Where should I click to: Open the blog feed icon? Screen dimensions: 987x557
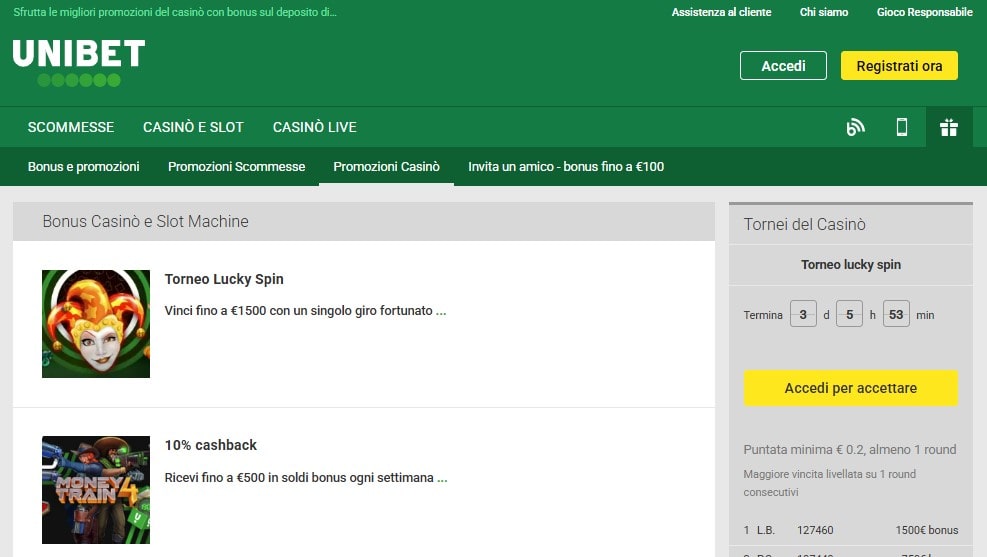[855, 127]
